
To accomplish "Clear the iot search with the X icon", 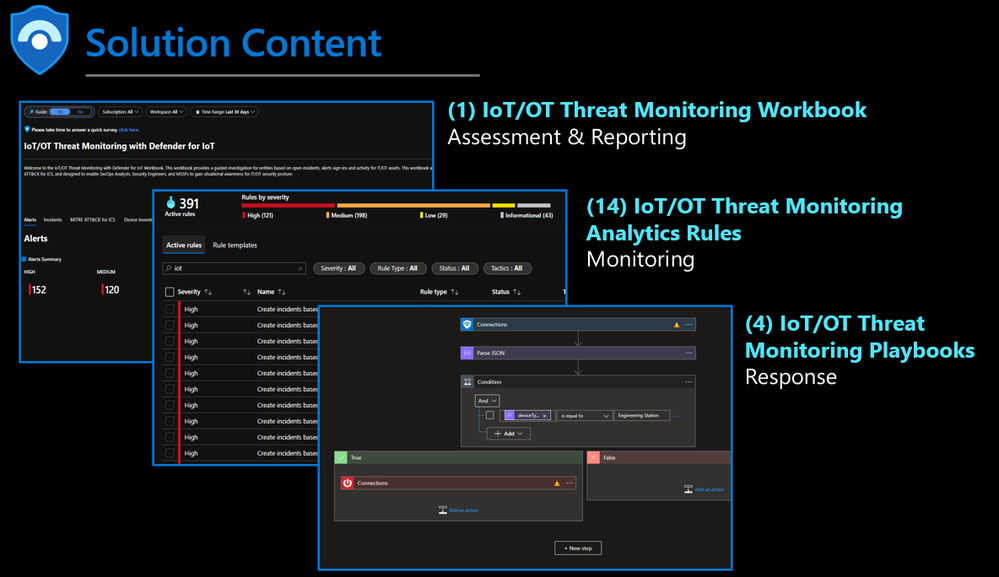I will 300,269.
